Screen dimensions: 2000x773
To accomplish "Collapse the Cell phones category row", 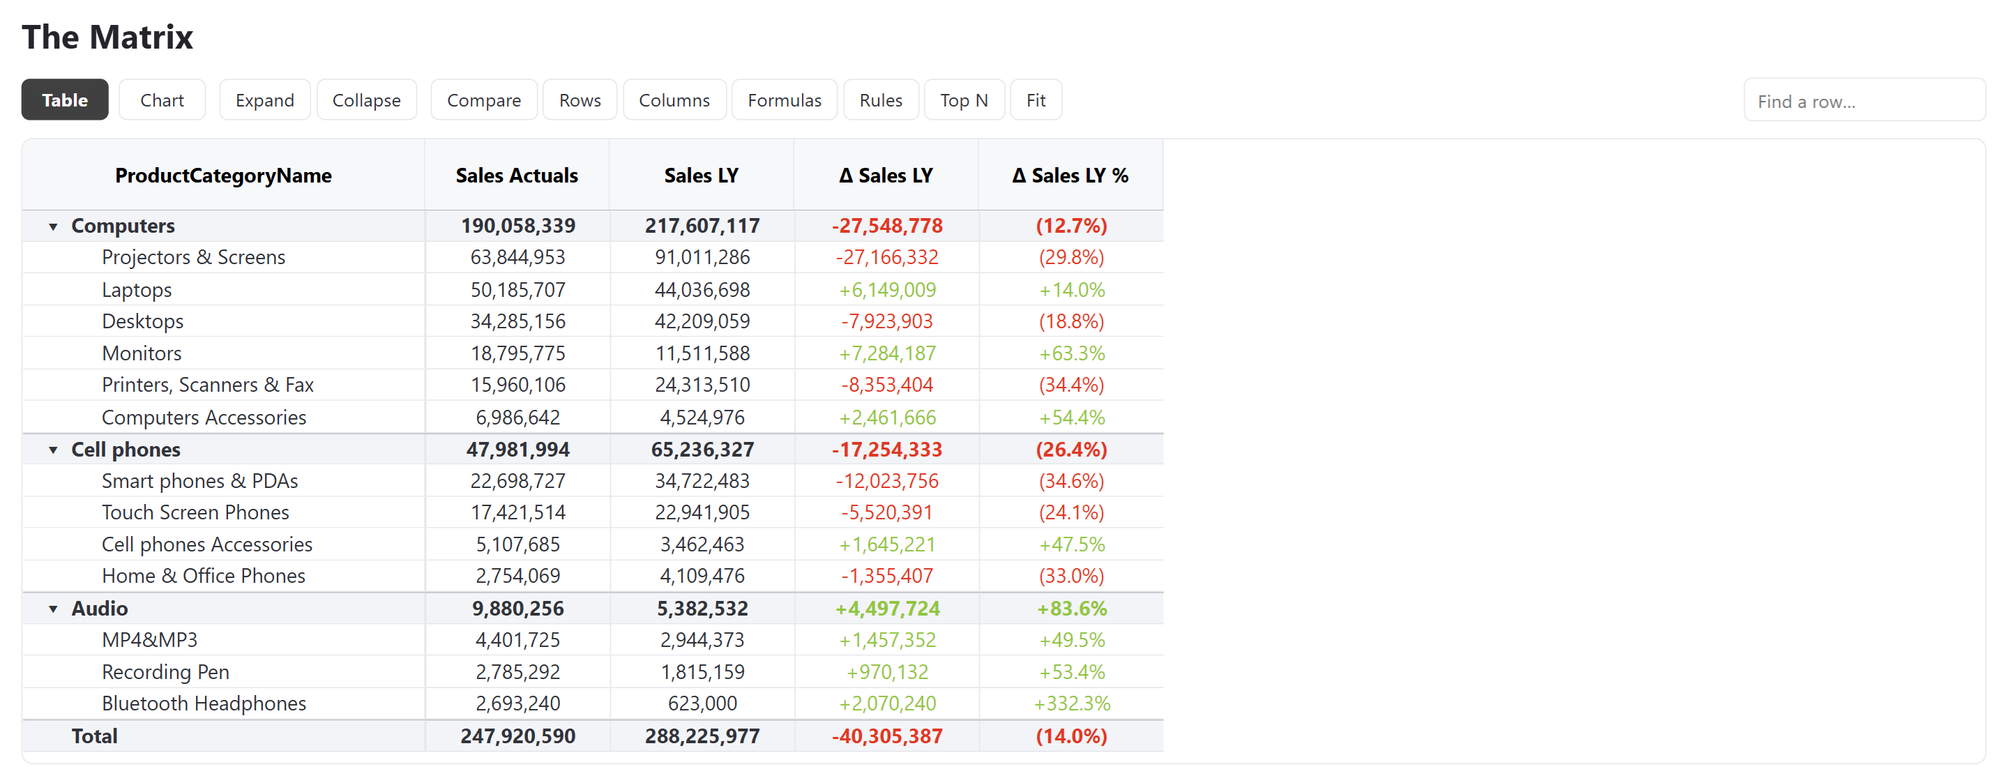I will (x=53, y=450).
